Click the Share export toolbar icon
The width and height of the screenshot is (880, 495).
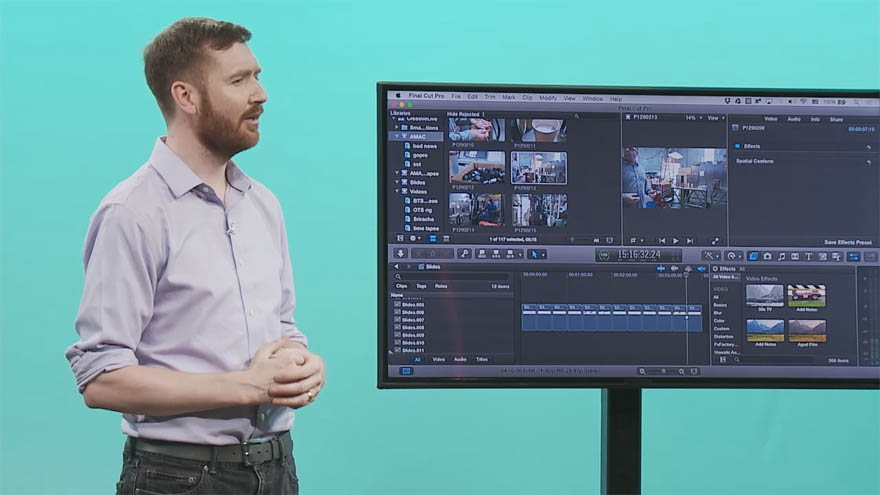[x=871, y=257]
